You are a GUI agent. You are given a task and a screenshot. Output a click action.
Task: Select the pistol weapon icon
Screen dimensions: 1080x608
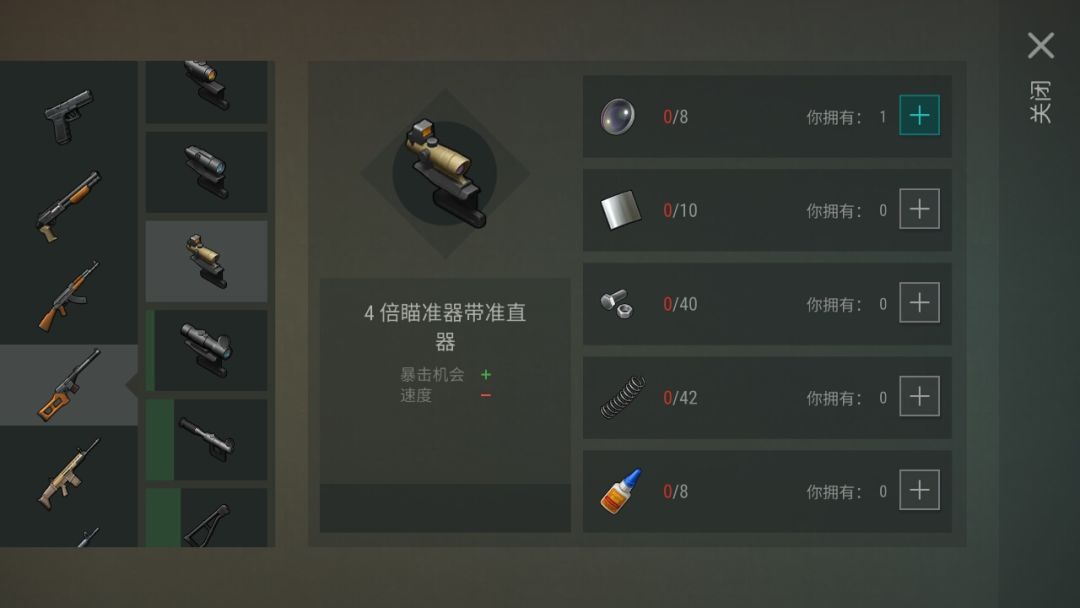click(68, 116)
